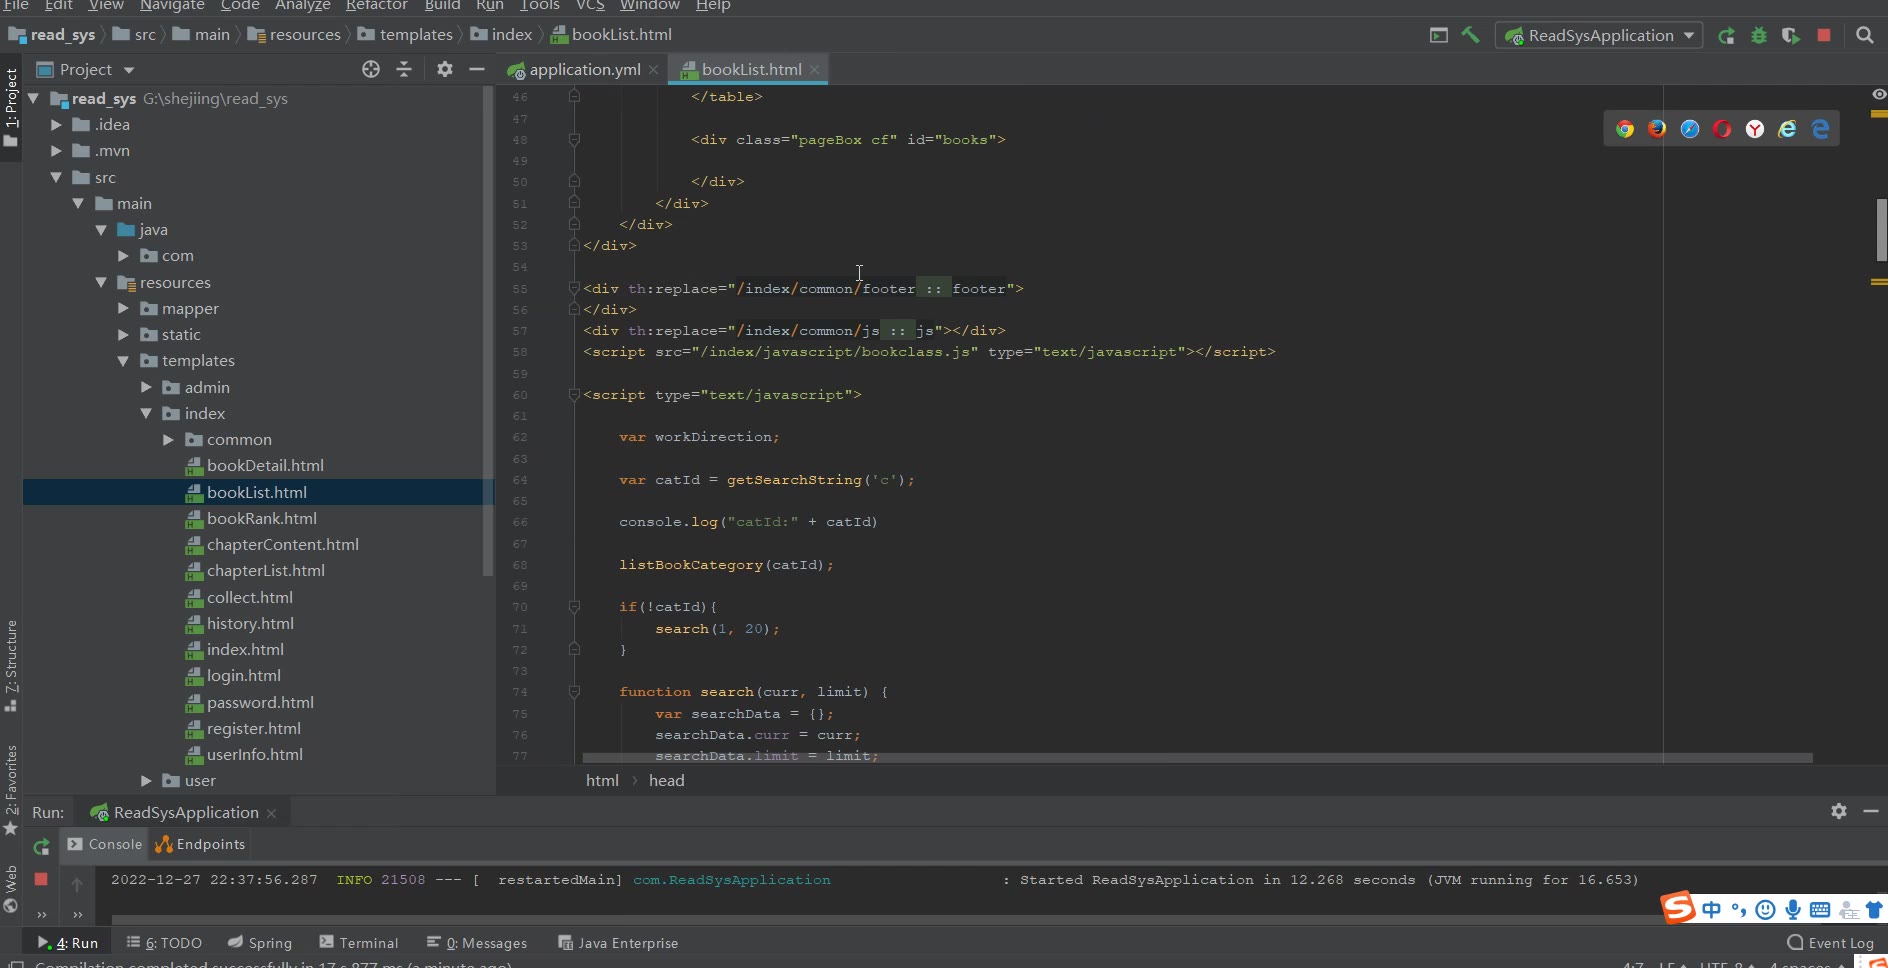Collapse the read_sys root folder

pyautogui.click(x=33, y=98)
